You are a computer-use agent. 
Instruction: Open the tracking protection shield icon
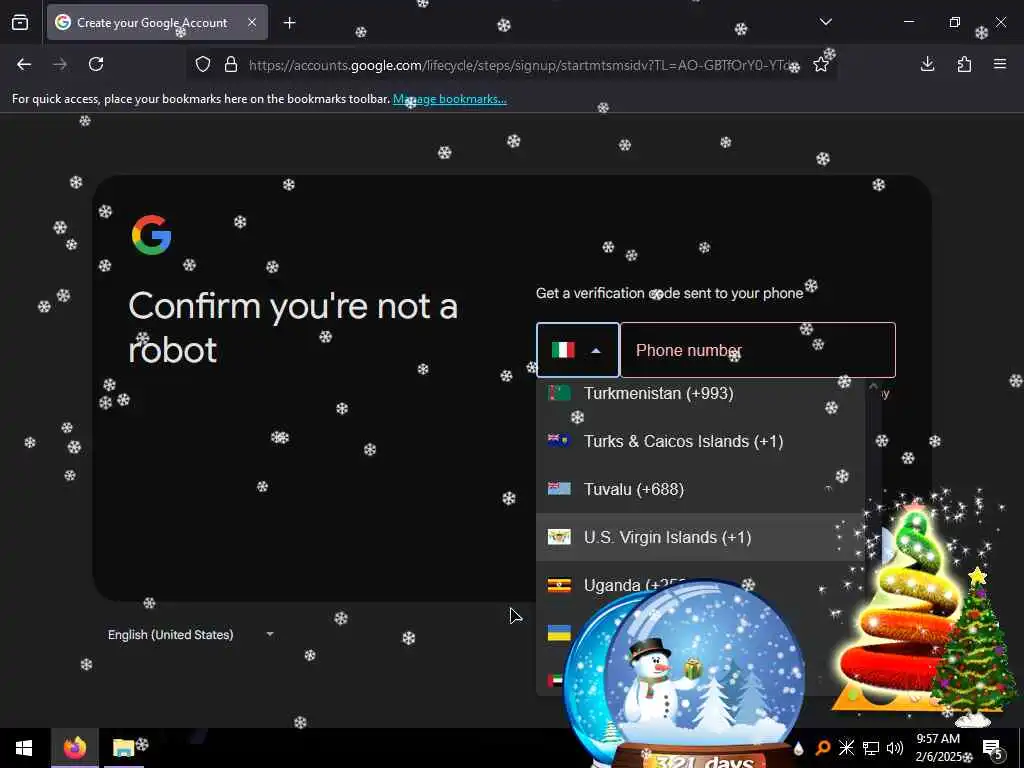pos(203,65)
